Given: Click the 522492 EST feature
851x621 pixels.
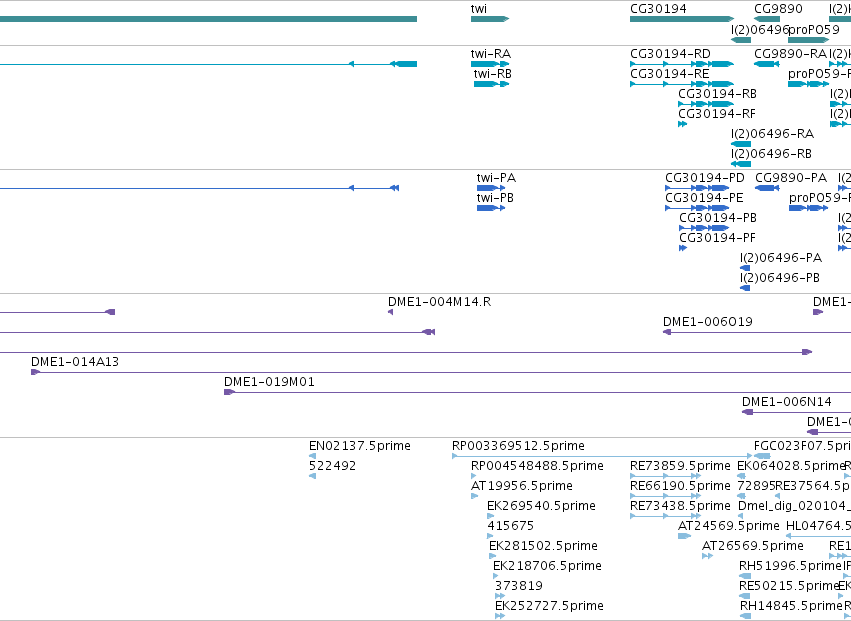Looking at the screenshot, I should [x=312, y=477].
